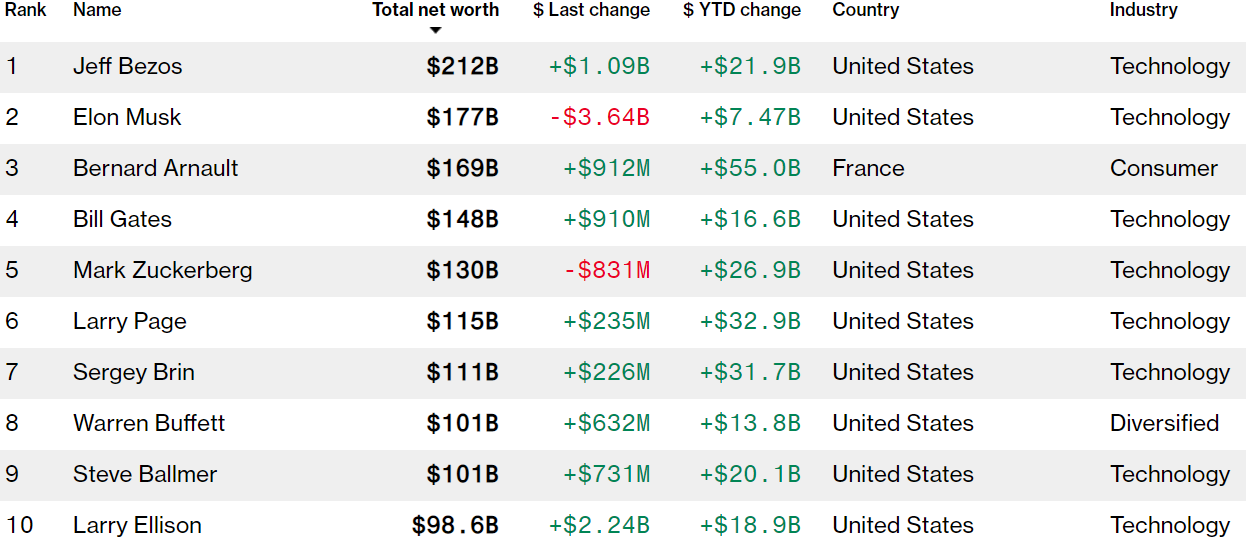Open Sergey Brin profile
The height and width of the screenshot is (539, 1246).
(133, 373)
